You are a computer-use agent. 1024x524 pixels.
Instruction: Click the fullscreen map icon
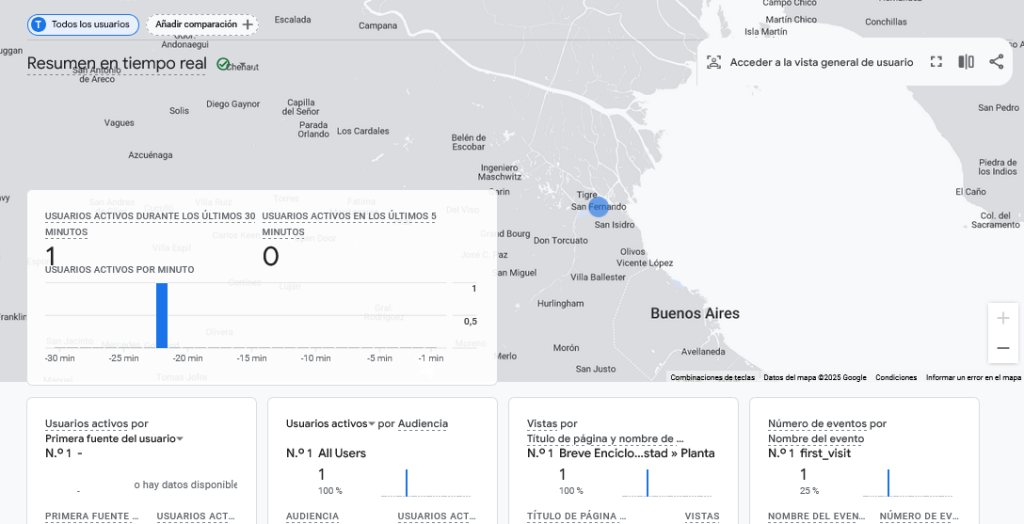click(x=936, y=62)
